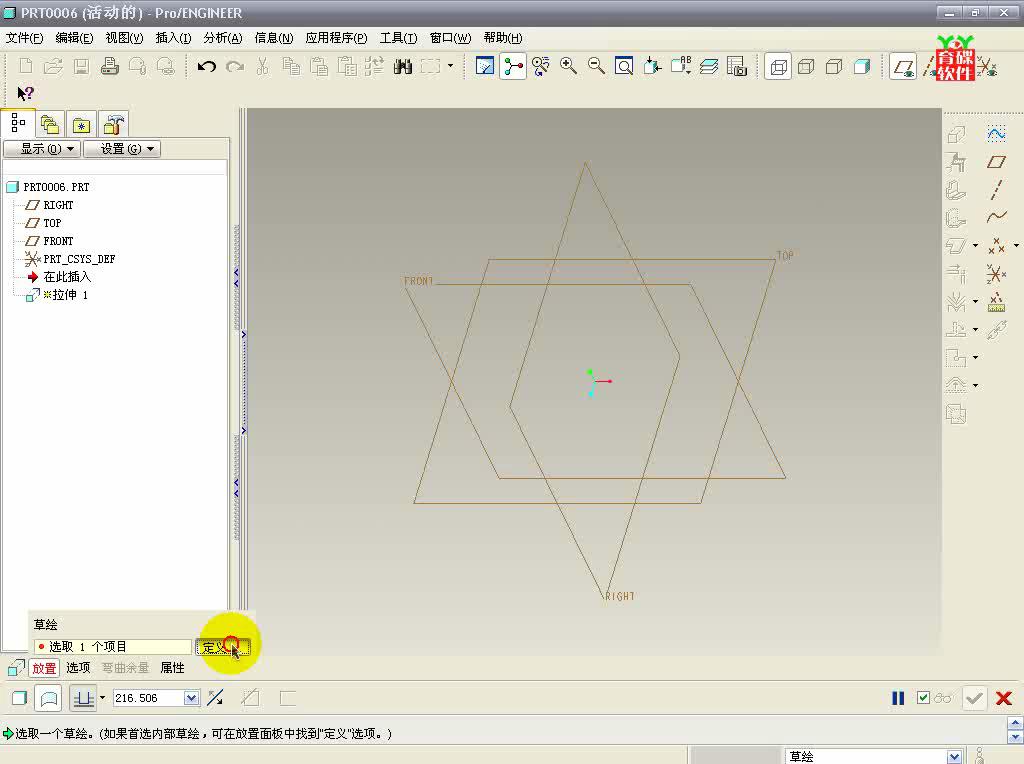Open the 视图(V) menu
1024x764 pixels.
(x=124, y=38)
